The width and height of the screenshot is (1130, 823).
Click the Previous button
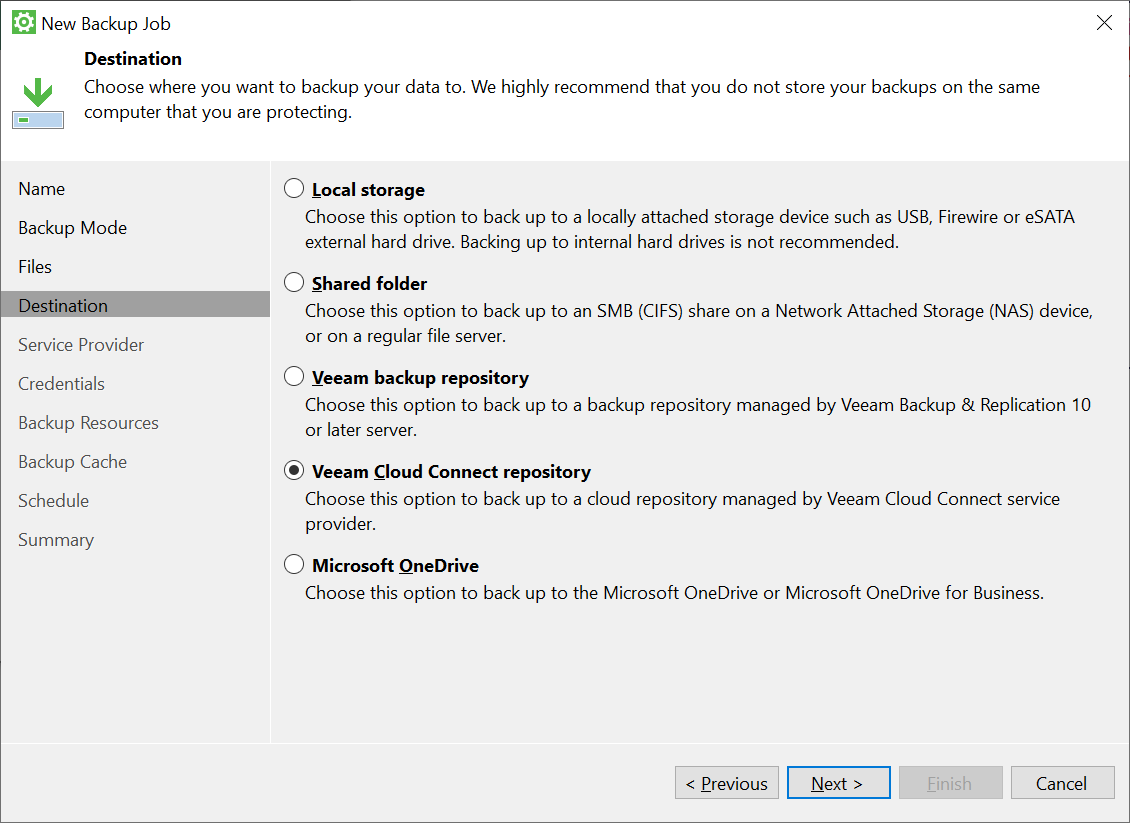(727, 783)
